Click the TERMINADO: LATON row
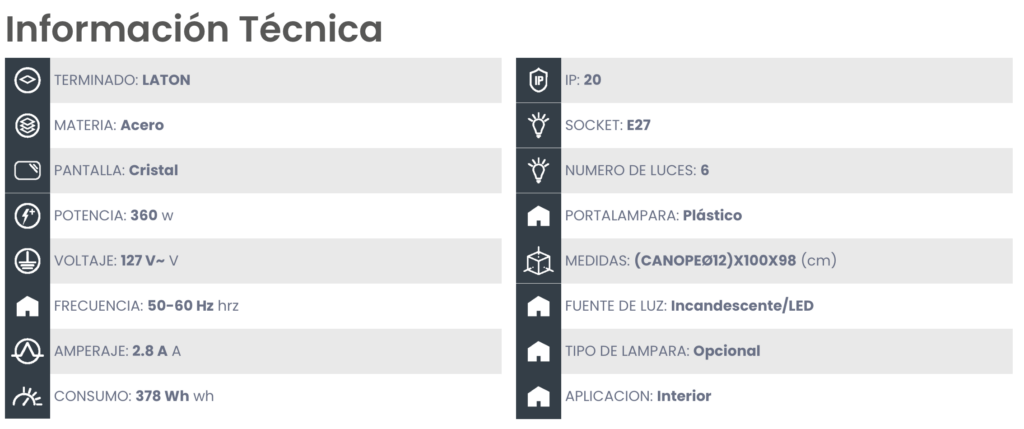The width and height of the screenshot is (1024, 429). (x=253, y=80)
